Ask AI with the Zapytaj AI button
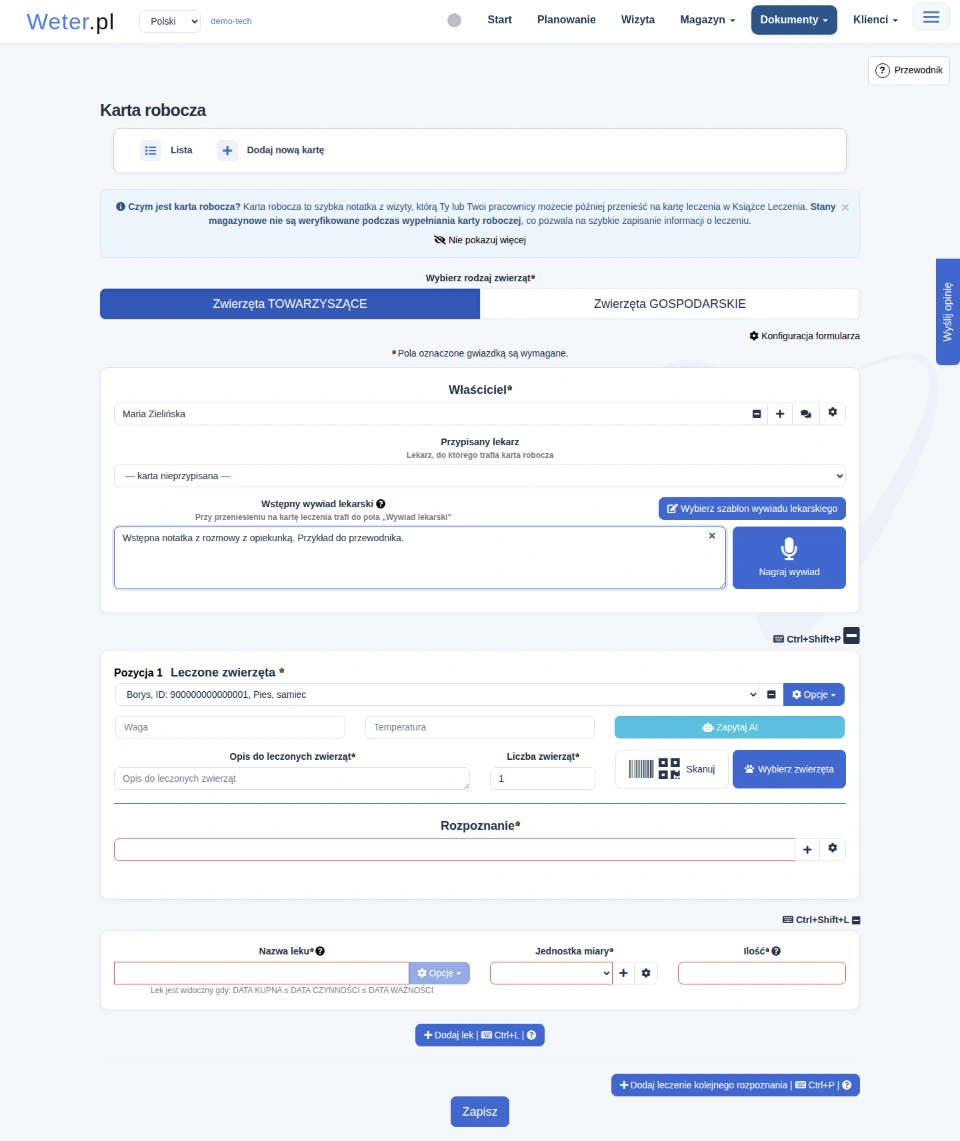The image size is (960, 1141). coord(729,727)
